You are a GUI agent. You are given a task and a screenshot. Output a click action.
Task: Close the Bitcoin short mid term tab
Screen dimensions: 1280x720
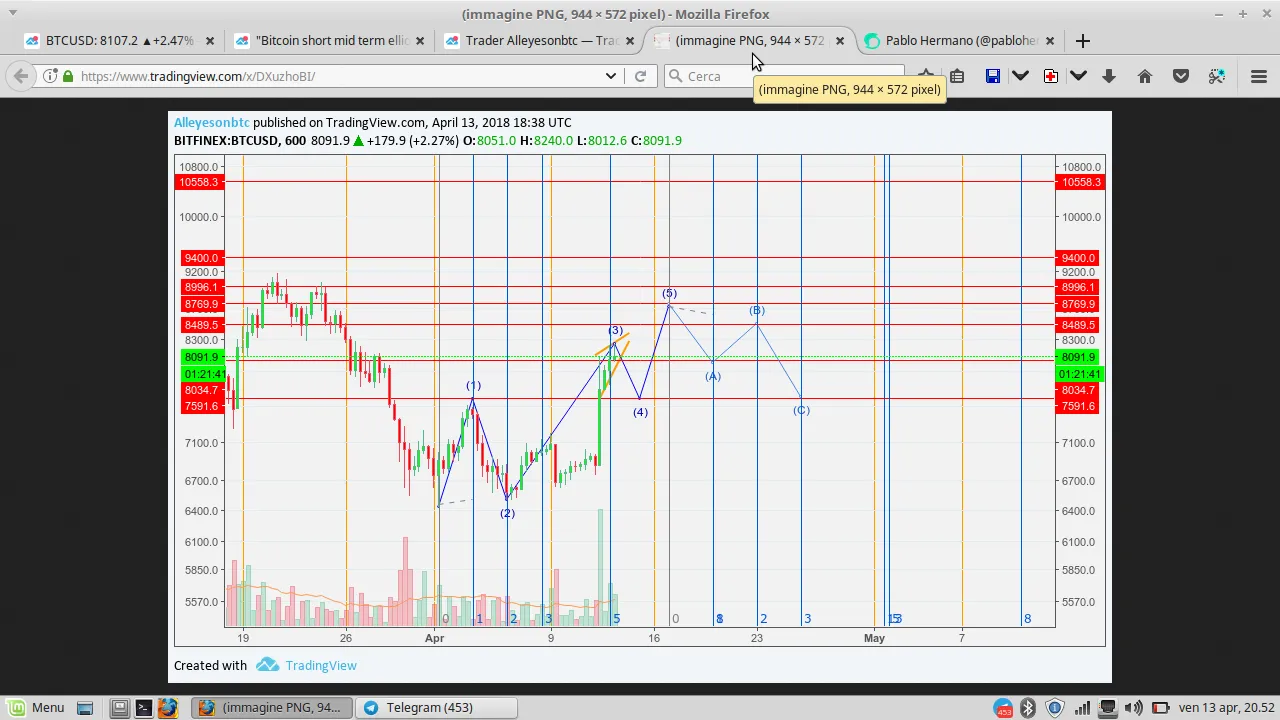pos(420,41)
